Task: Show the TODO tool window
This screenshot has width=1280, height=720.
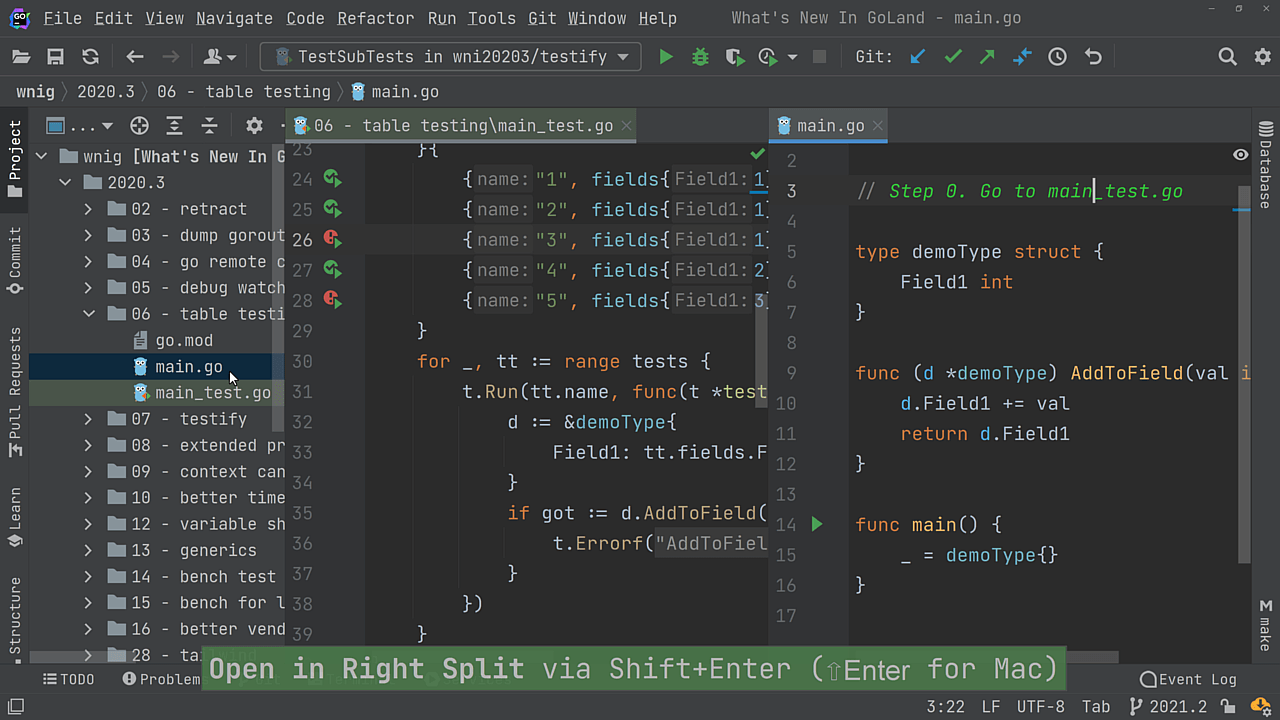Action: click(68, 679)
